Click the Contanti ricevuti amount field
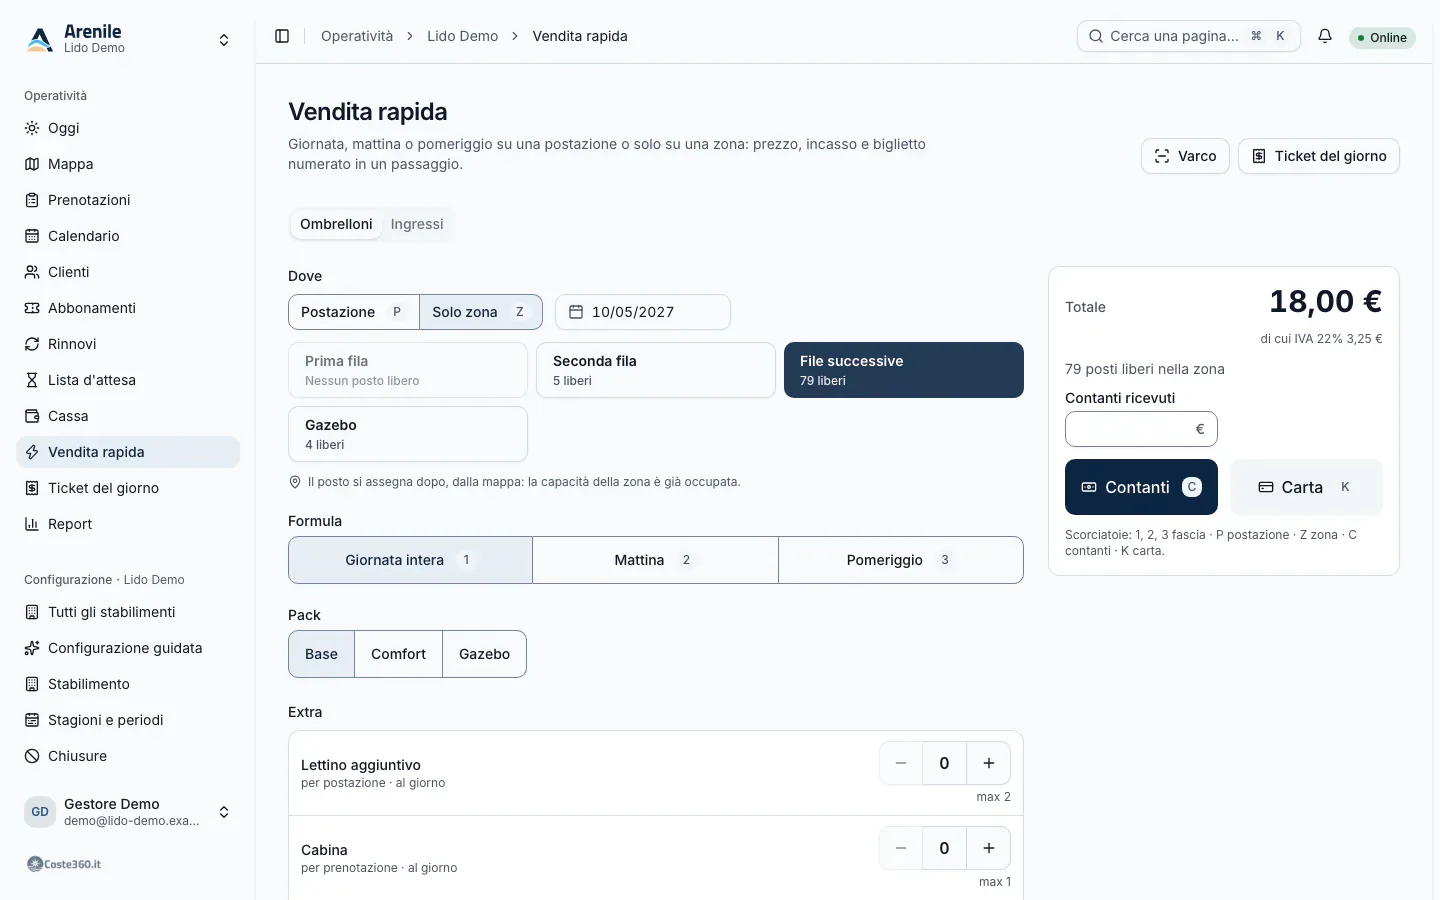This screenshot has width=1440, height=900. [1141, 429]
